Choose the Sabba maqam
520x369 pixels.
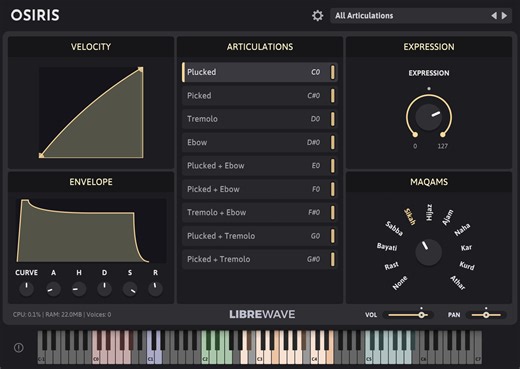click(x=394, y=228)
